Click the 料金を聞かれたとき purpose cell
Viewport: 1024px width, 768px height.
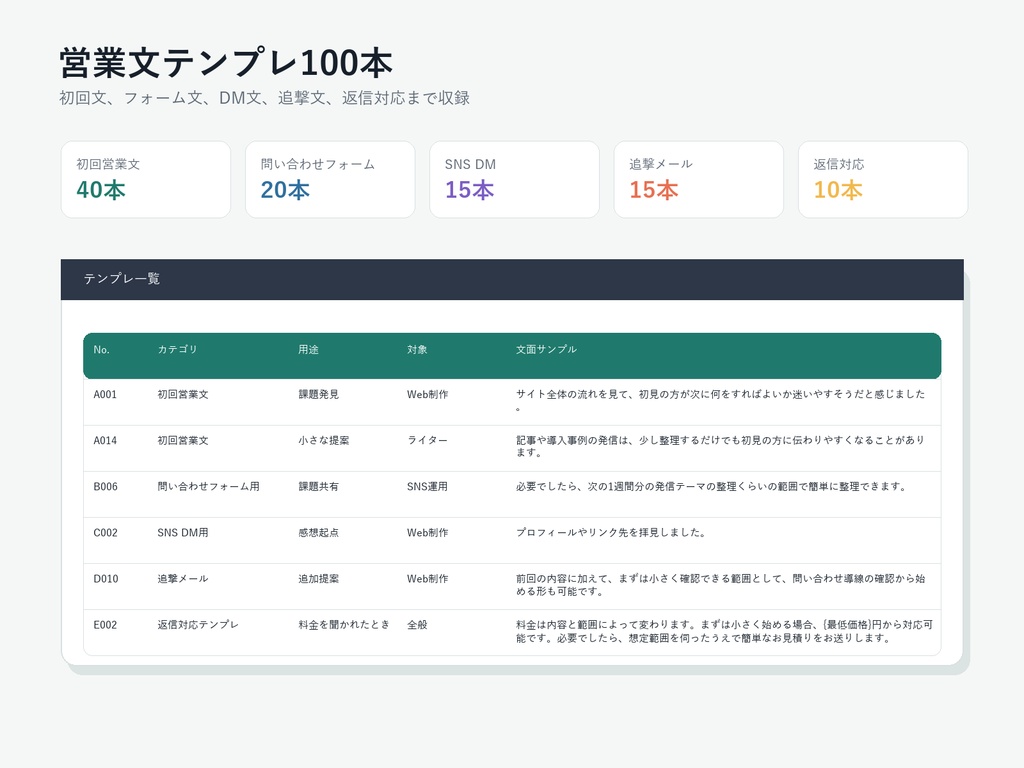pos(344,625)
